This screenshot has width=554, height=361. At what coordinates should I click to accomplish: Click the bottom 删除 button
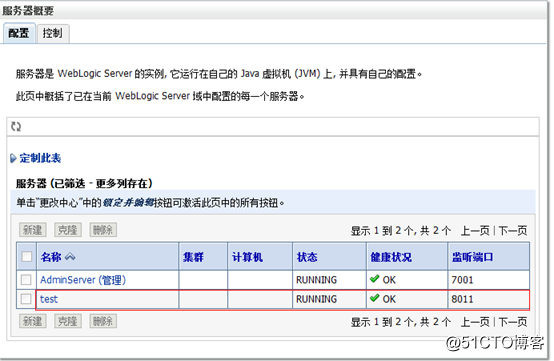point(103,321)
